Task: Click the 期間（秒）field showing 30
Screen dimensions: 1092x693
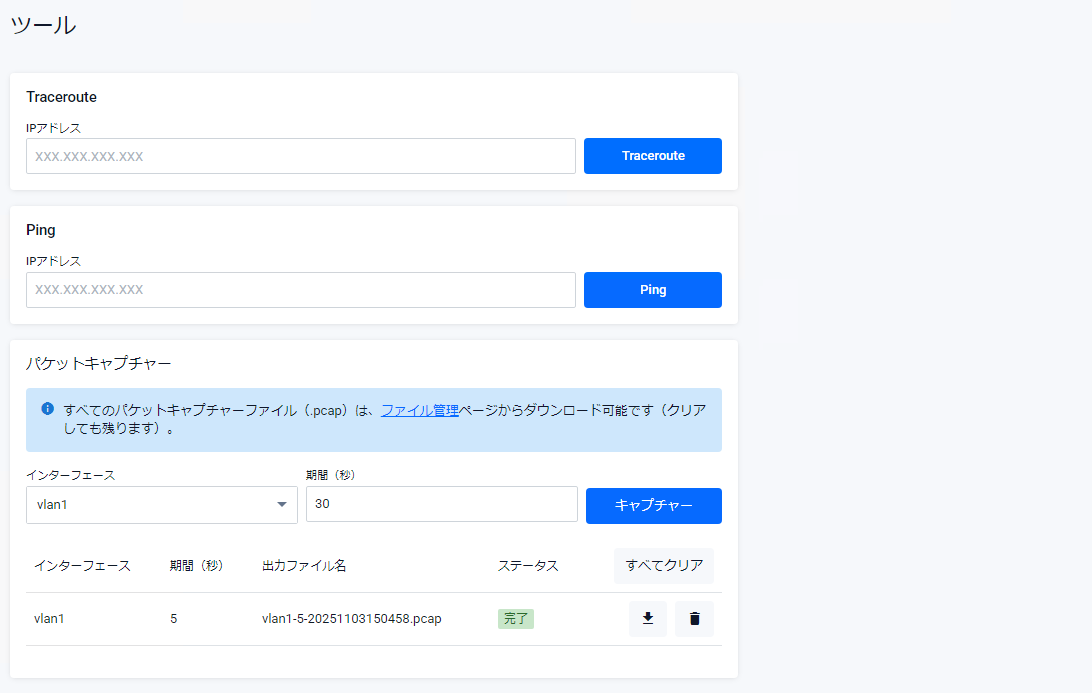Action: tap(441, 504)
